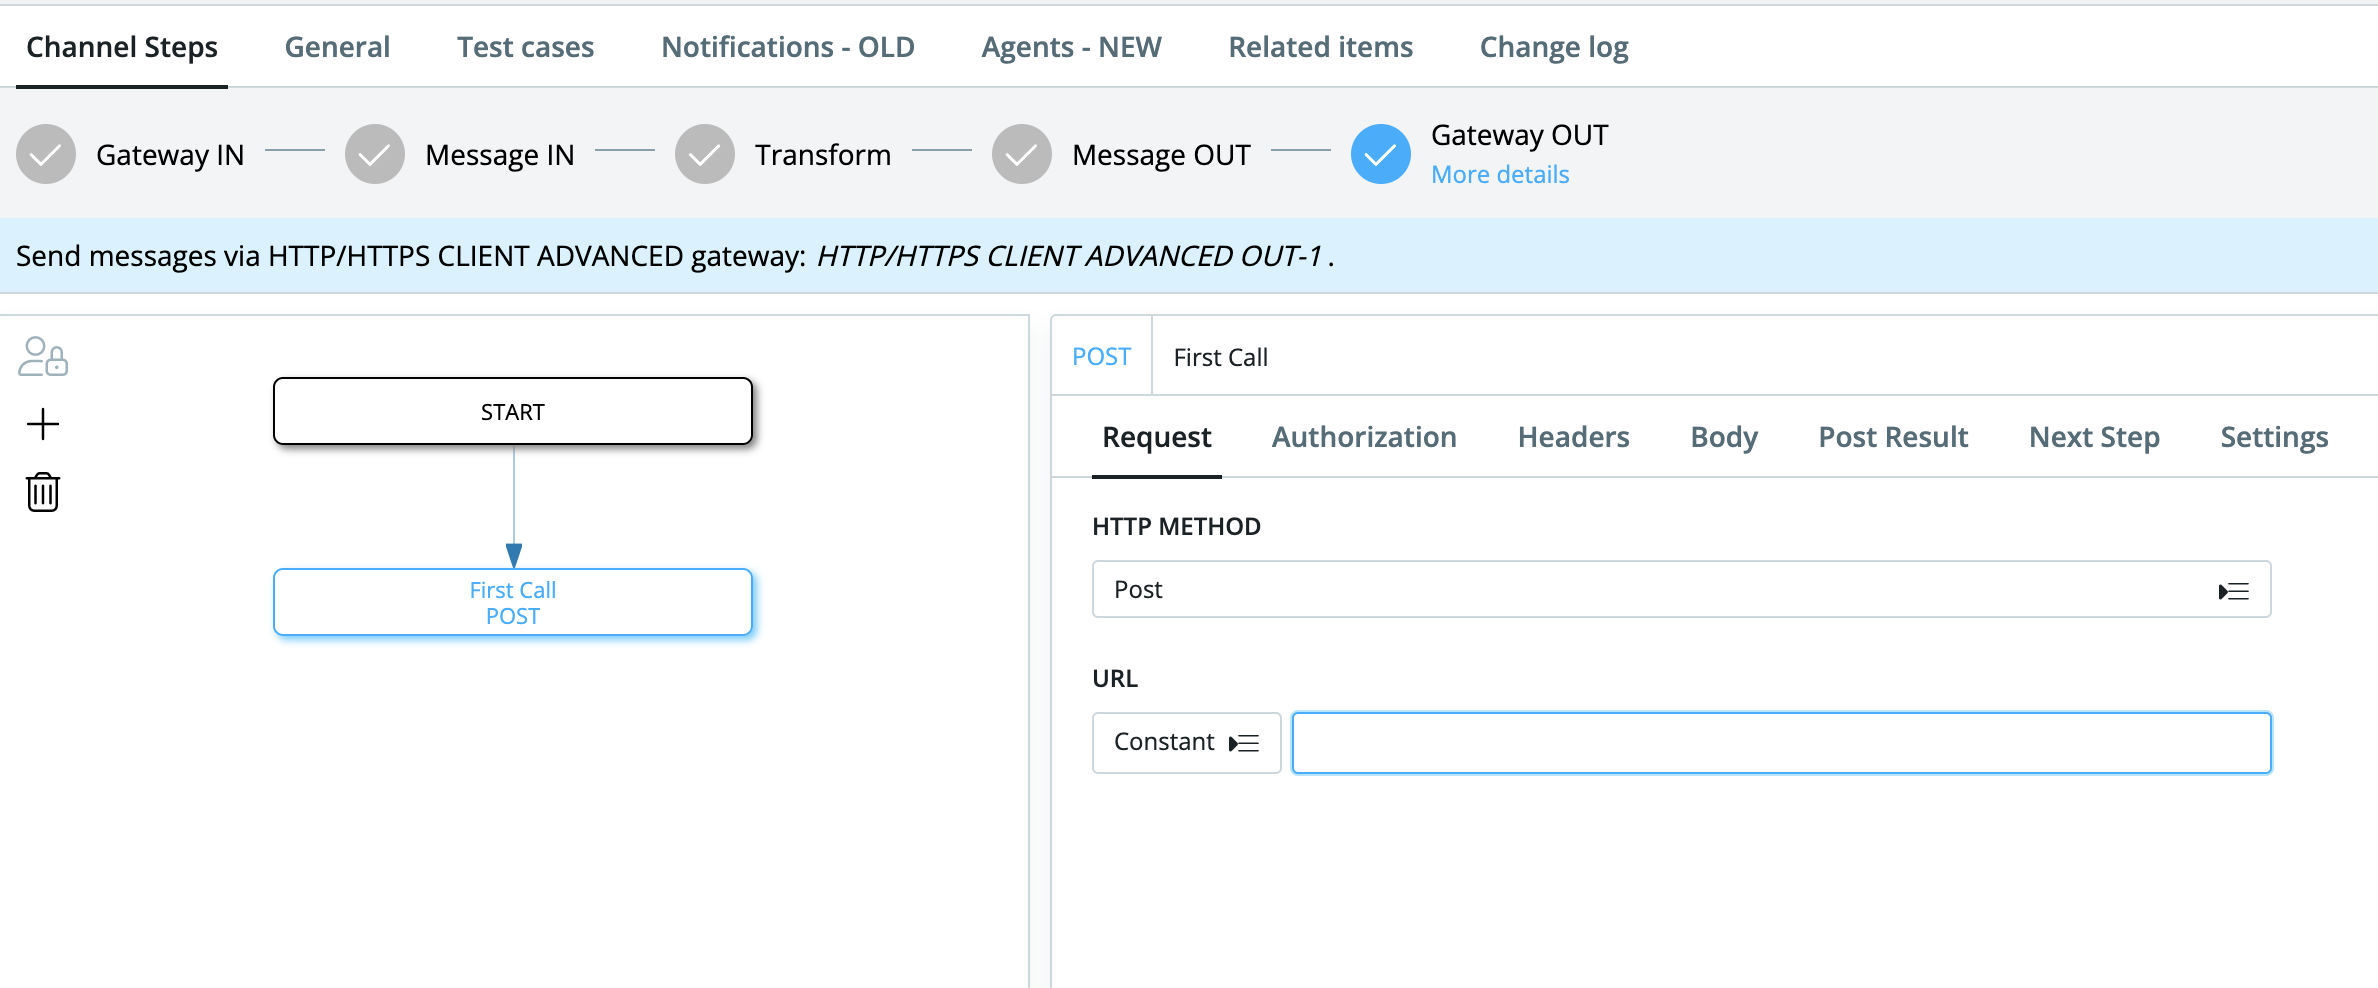Expand the URL Constant type dropdown
This screenshot has width=2378, height=988.
click(x=1186, y=743)
